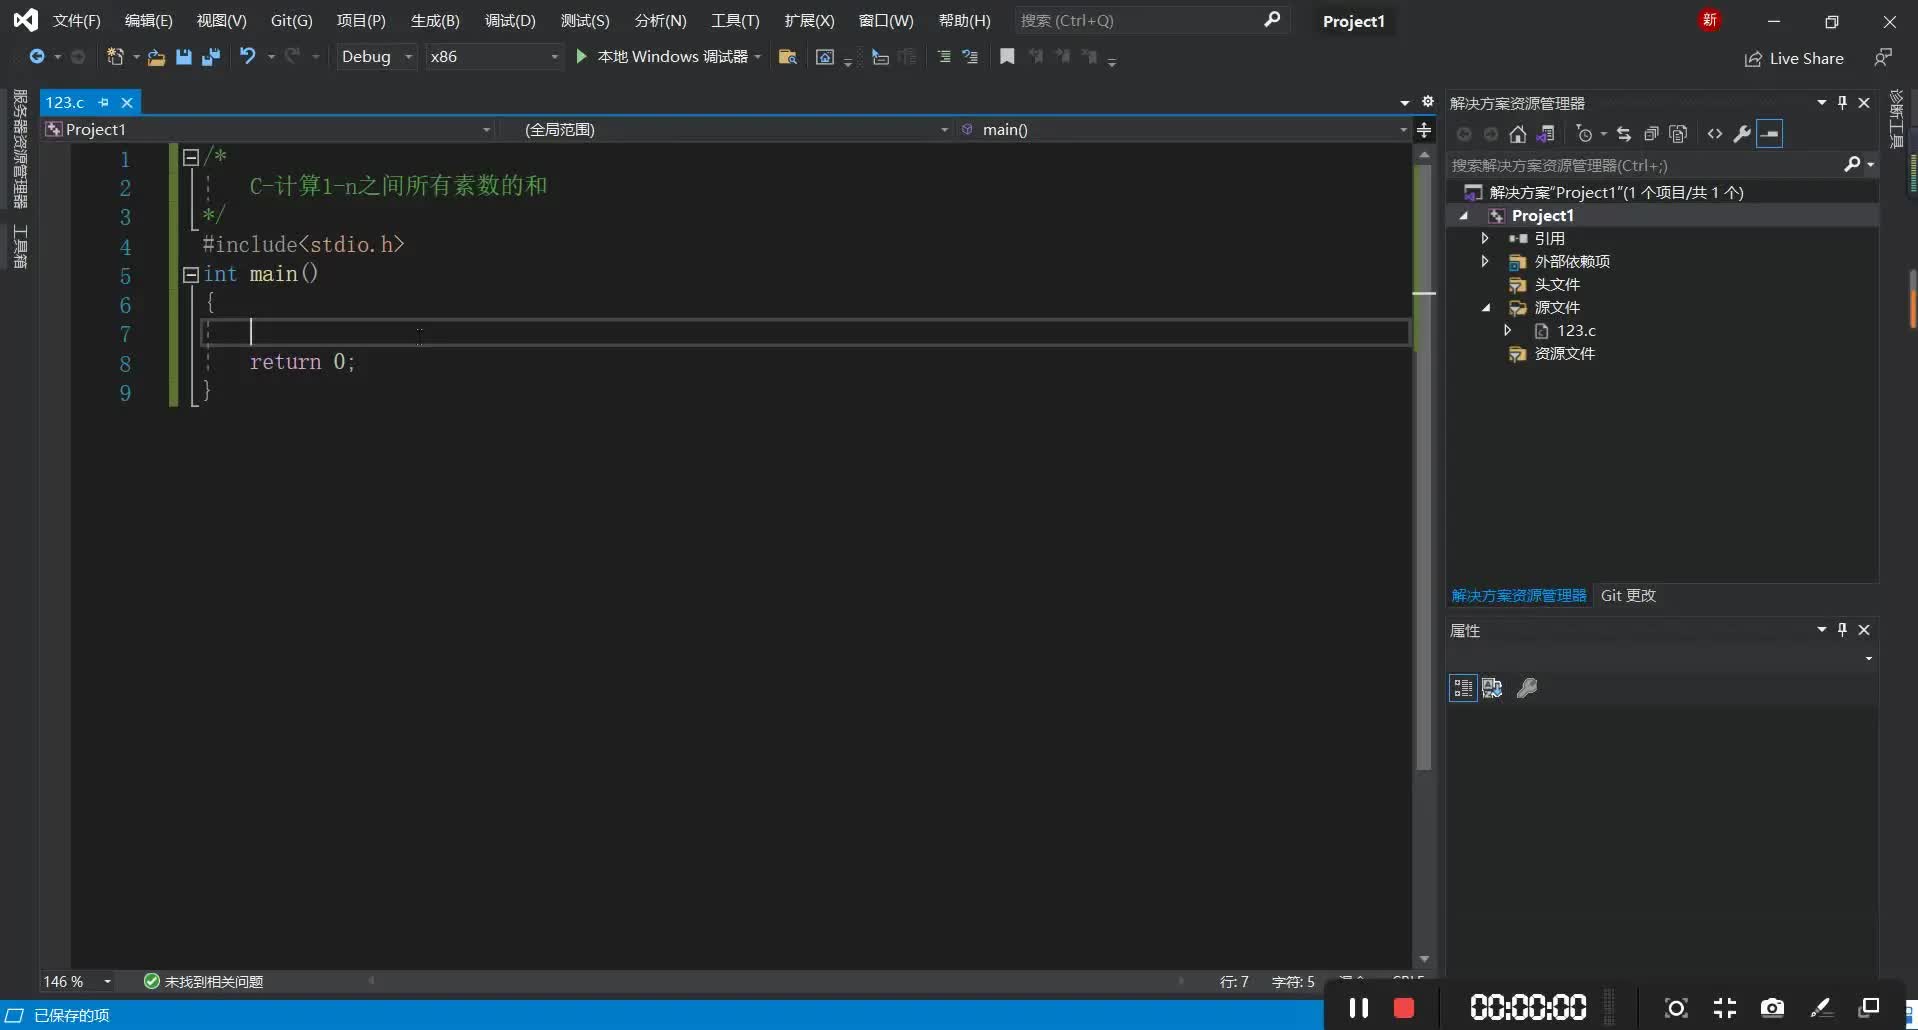Click property pages wrench in Properties panel
Viewport: 1918px width, 1030px height.
point(1527,688)
